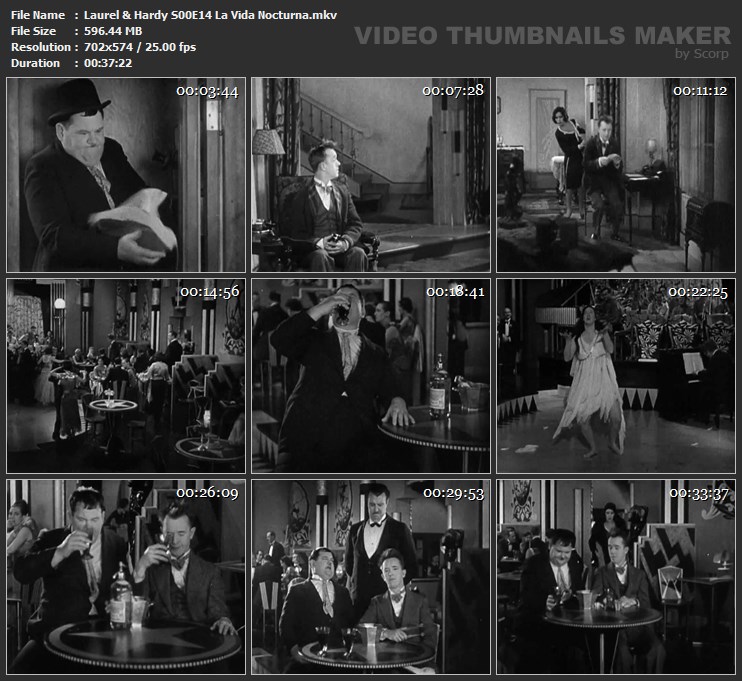Click the resolution value 702x574 / 25.00 fps

(x=140, y=47)
